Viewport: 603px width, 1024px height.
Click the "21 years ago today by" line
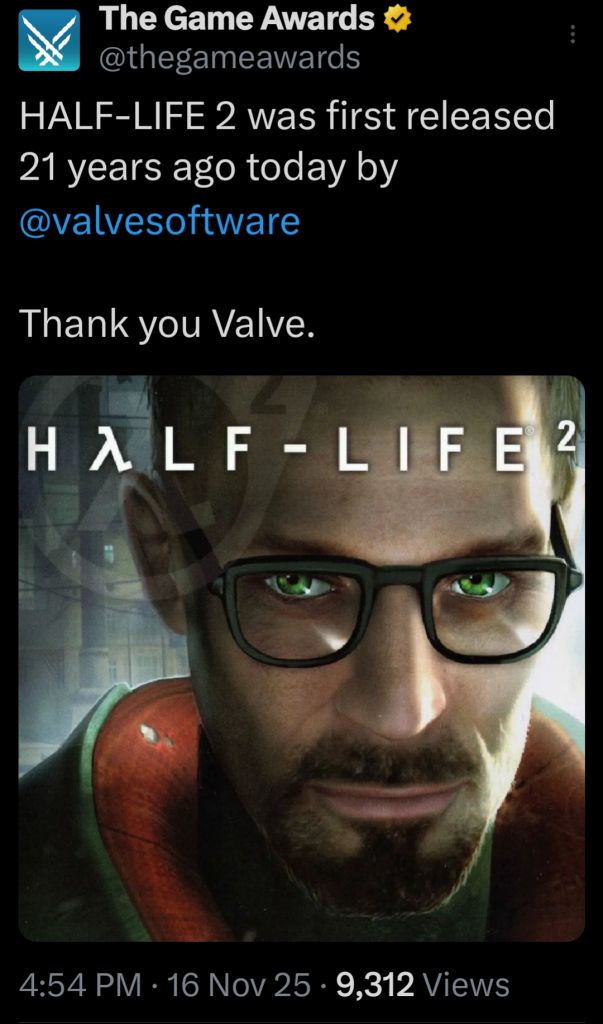208,168
